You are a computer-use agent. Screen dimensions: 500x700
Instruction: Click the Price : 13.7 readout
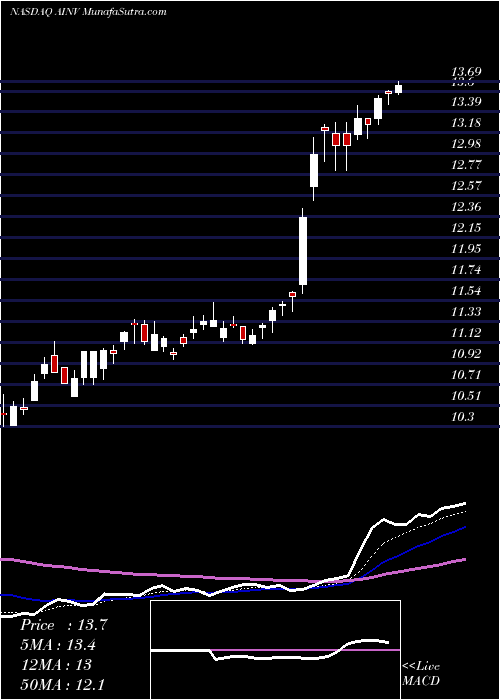click(64, 625)
